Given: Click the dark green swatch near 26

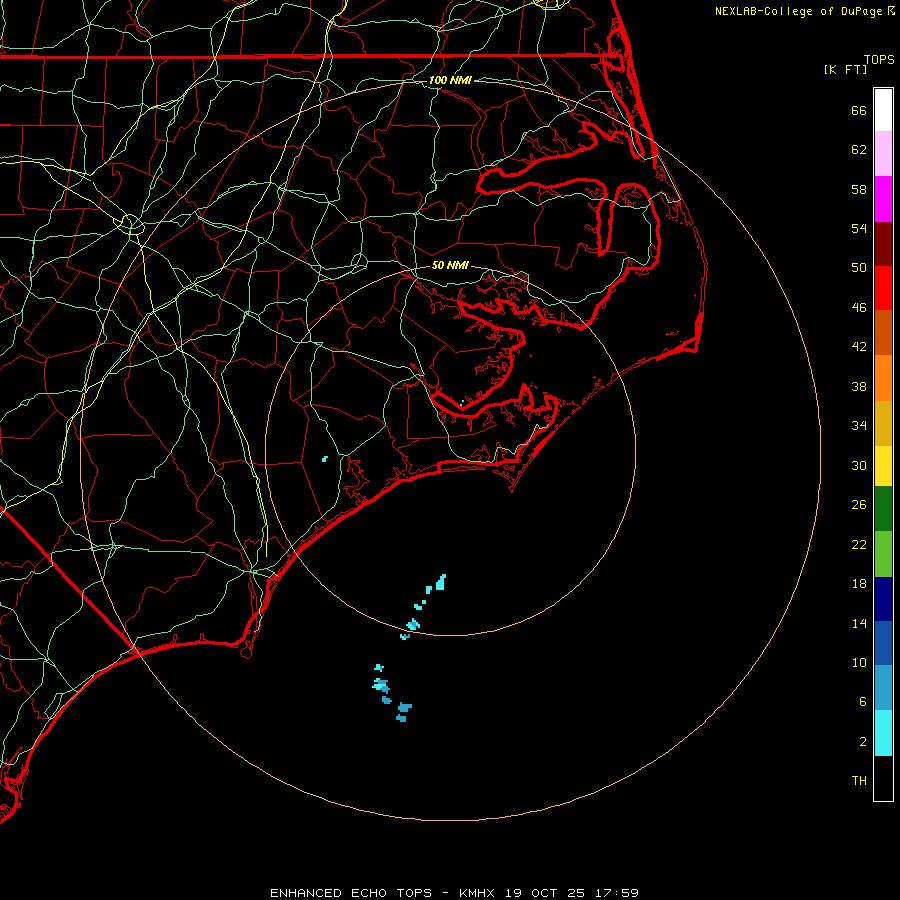Looking at the screenshot, I should [x=883, y=509].
